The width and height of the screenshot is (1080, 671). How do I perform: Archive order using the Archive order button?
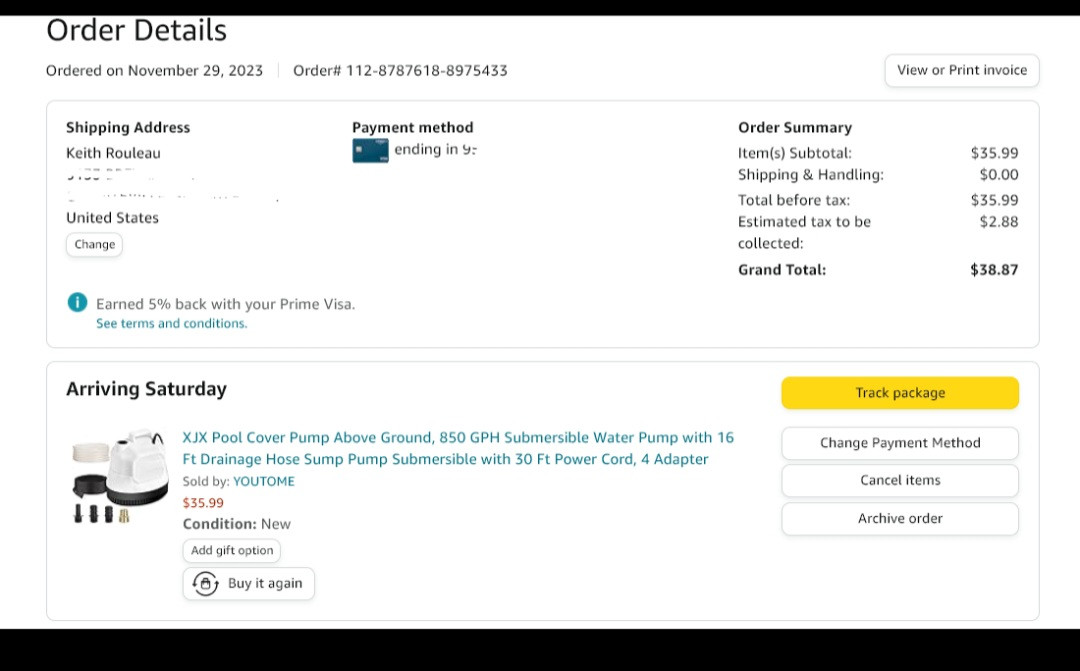click(x=899, y=519)
